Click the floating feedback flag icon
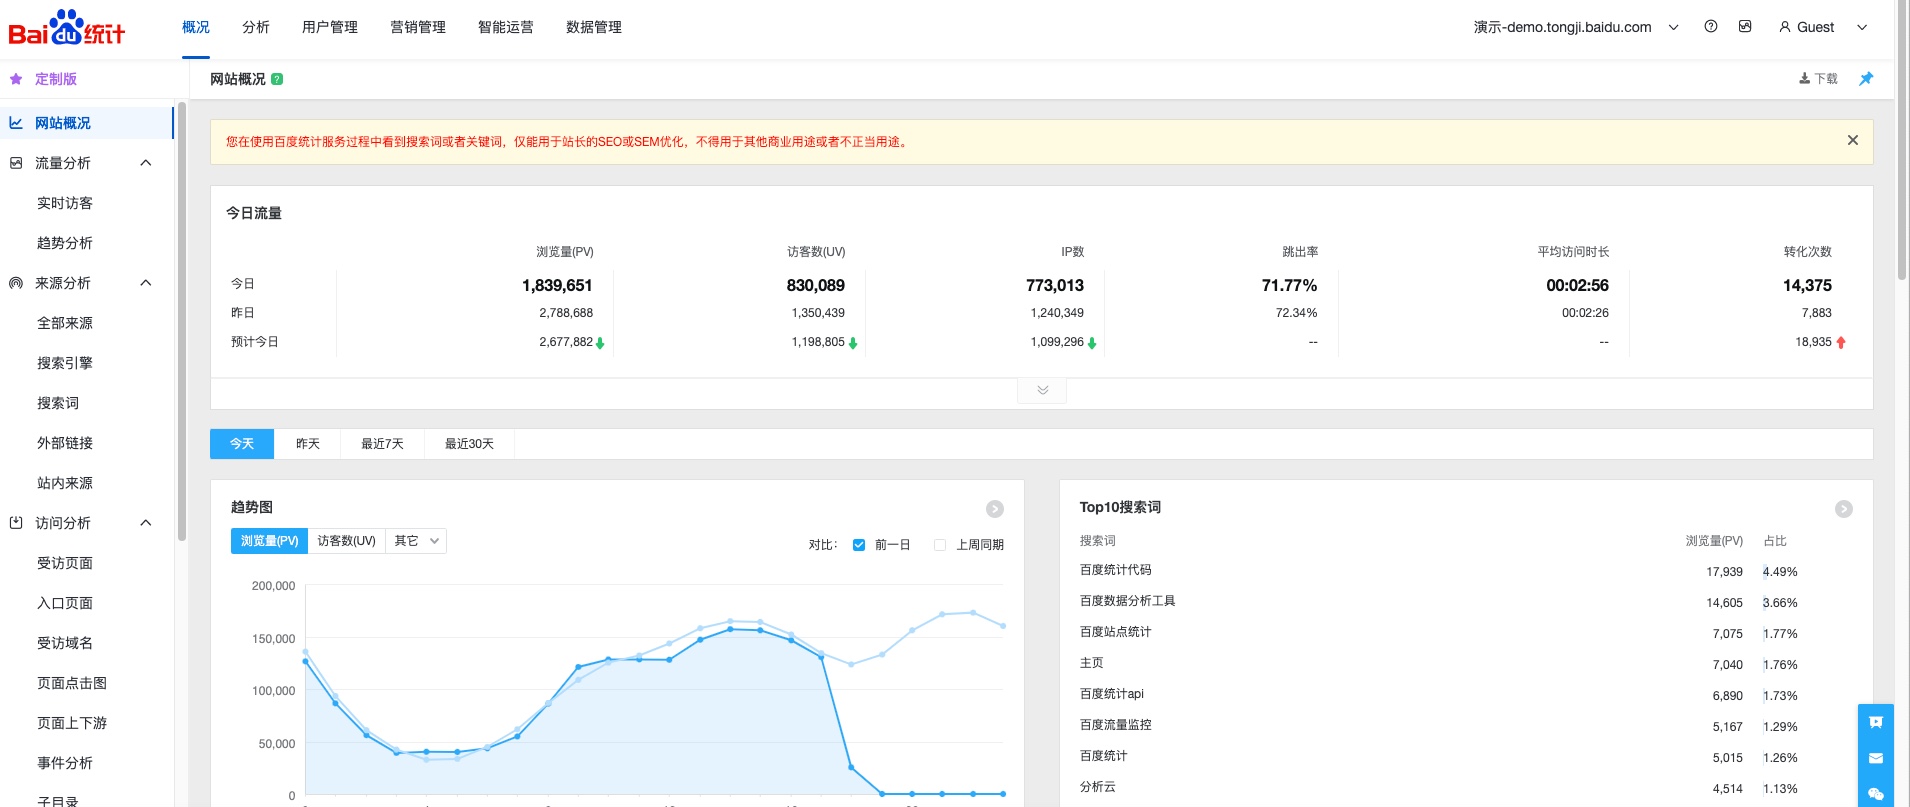Viewport: 1910px width, 807px height. pos(1876,722)
